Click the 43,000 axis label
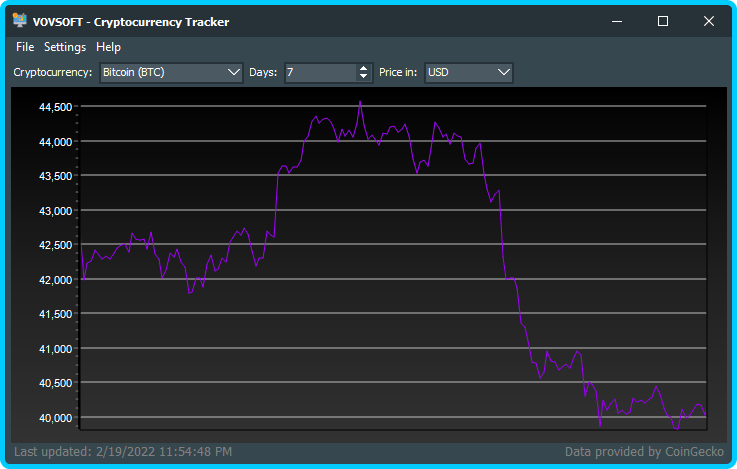This screenshot has height=469, width=737. click(x=55, y=211)
